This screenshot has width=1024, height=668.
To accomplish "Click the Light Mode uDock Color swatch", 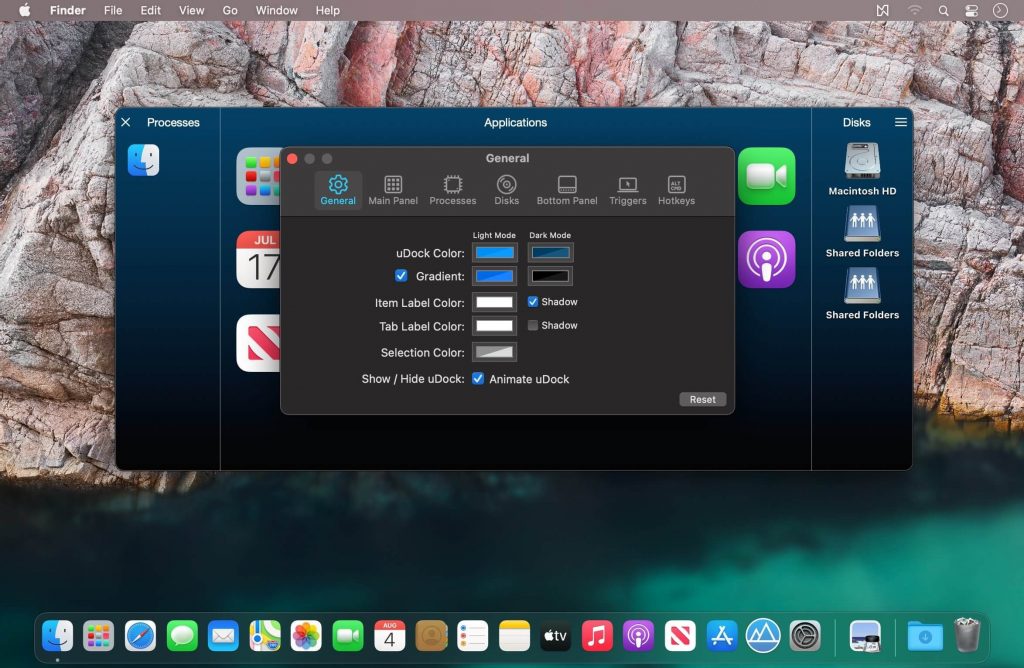I will click(494, 252).
